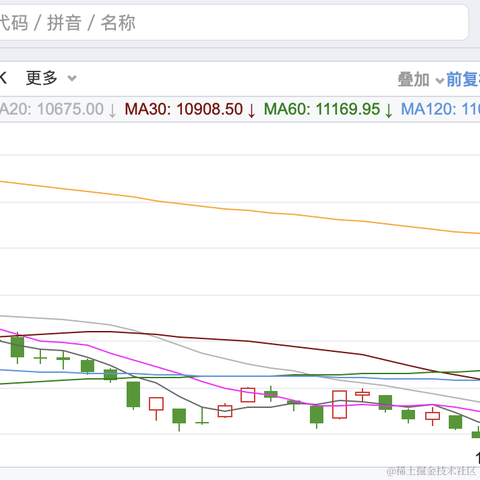Click the MA20: 10675.00 indicator label

(x=58, y=109)
